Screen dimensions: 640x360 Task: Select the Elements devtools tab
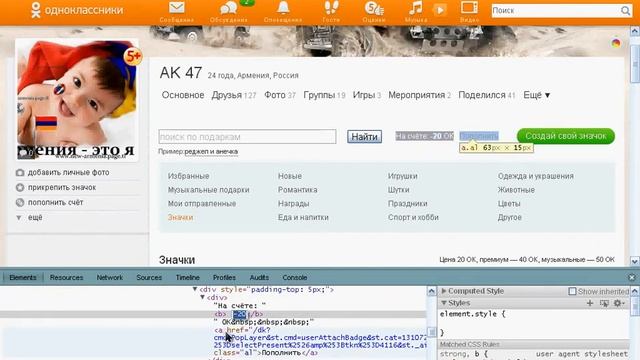[x=23, y=278]
